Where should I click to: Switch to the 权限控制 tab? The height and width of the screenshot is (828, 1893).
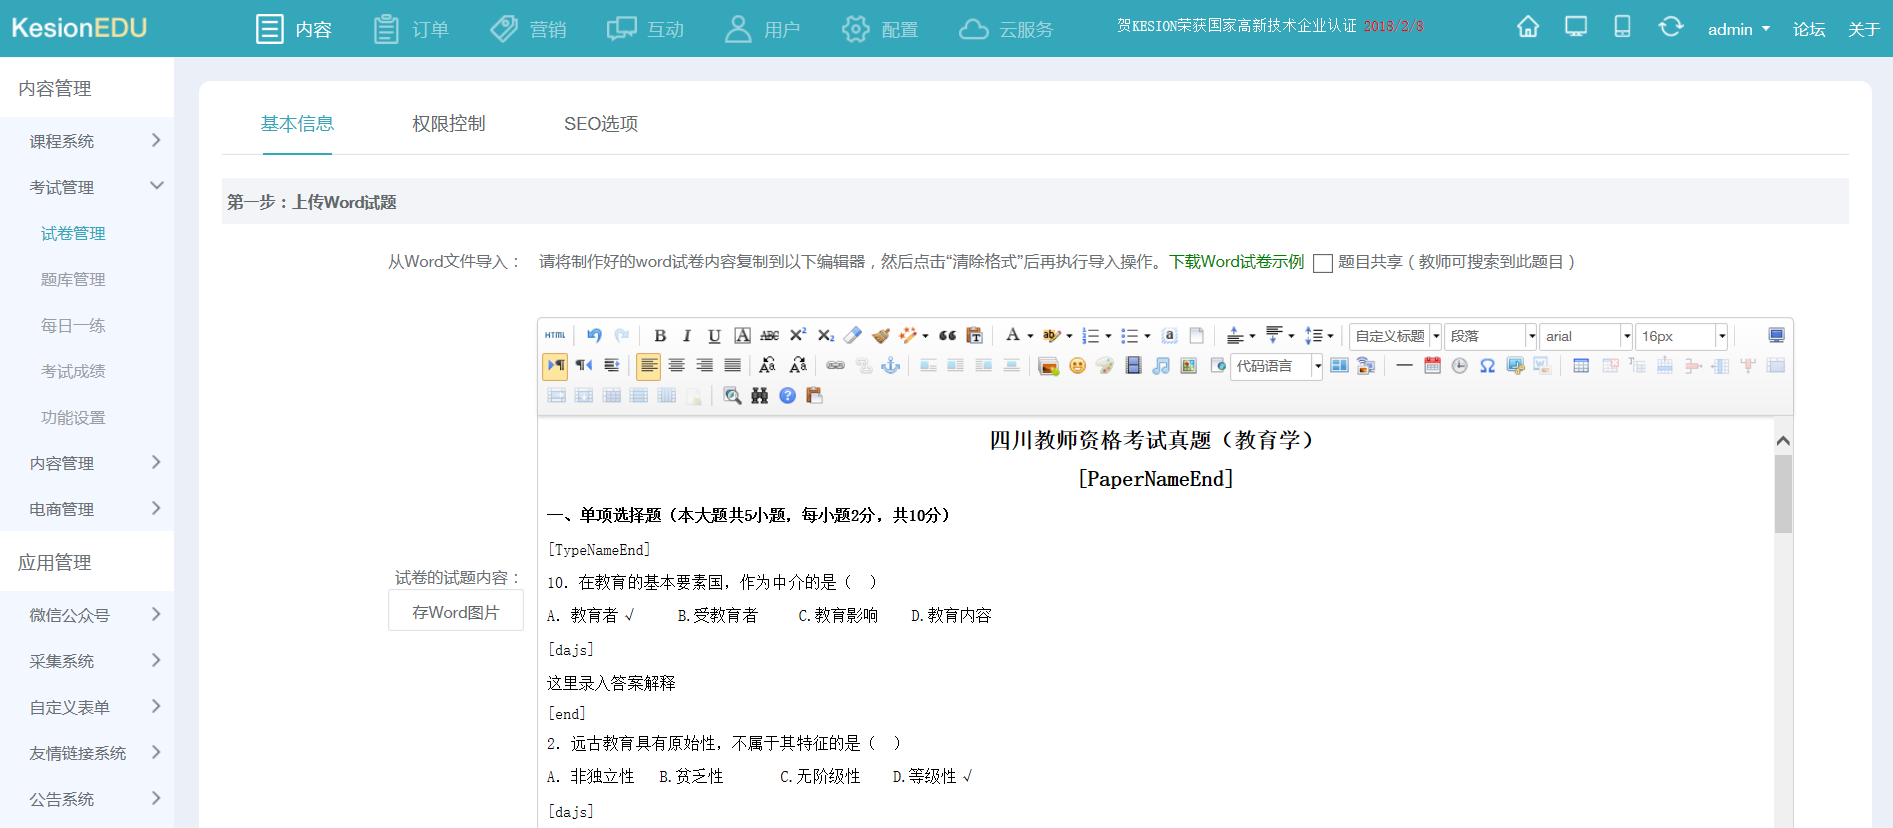(x=448, y=124)
